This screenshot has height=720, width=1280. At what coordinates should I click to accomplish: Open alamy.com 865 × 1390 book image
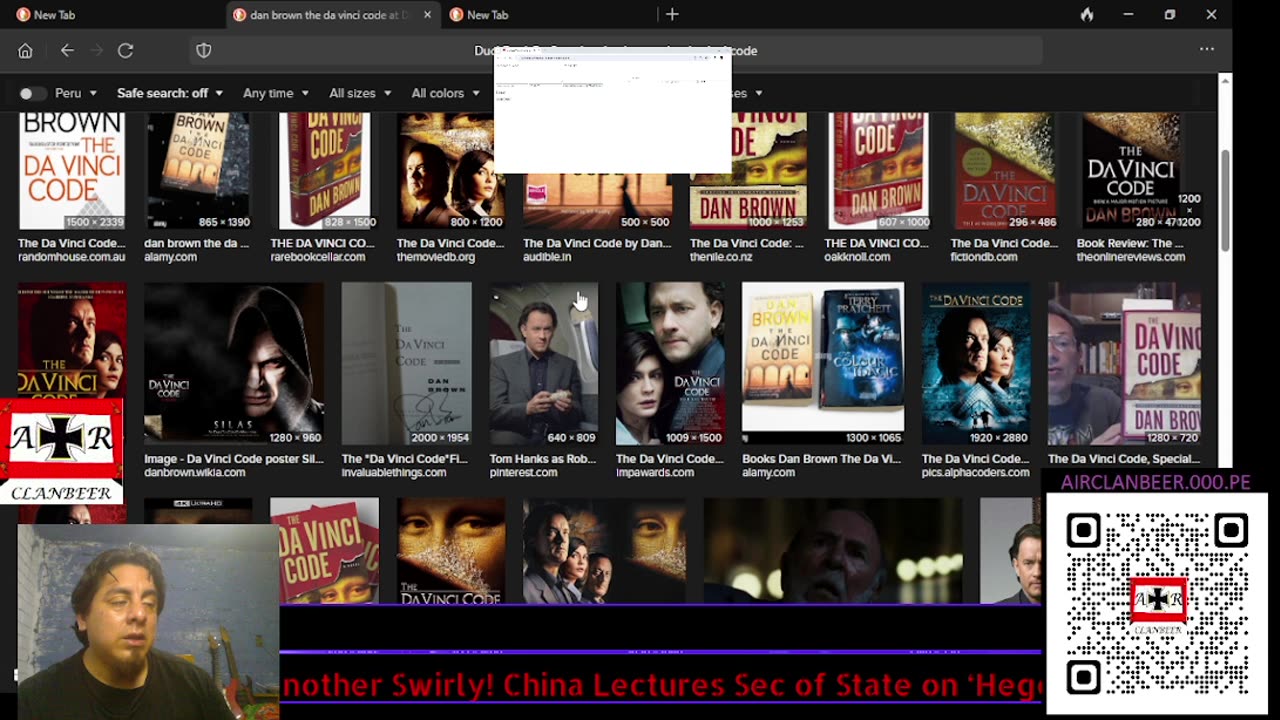click(x=198, y=171)
